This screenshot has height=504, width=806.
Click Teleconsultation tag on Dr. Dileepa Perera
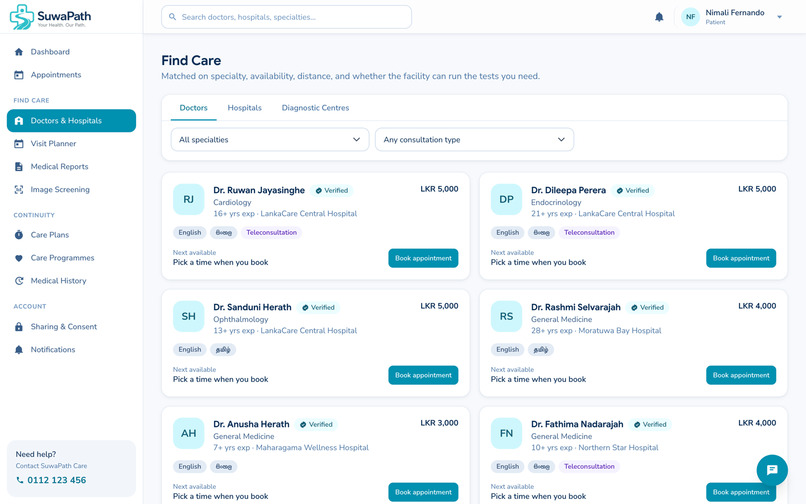tap(589, 233)
